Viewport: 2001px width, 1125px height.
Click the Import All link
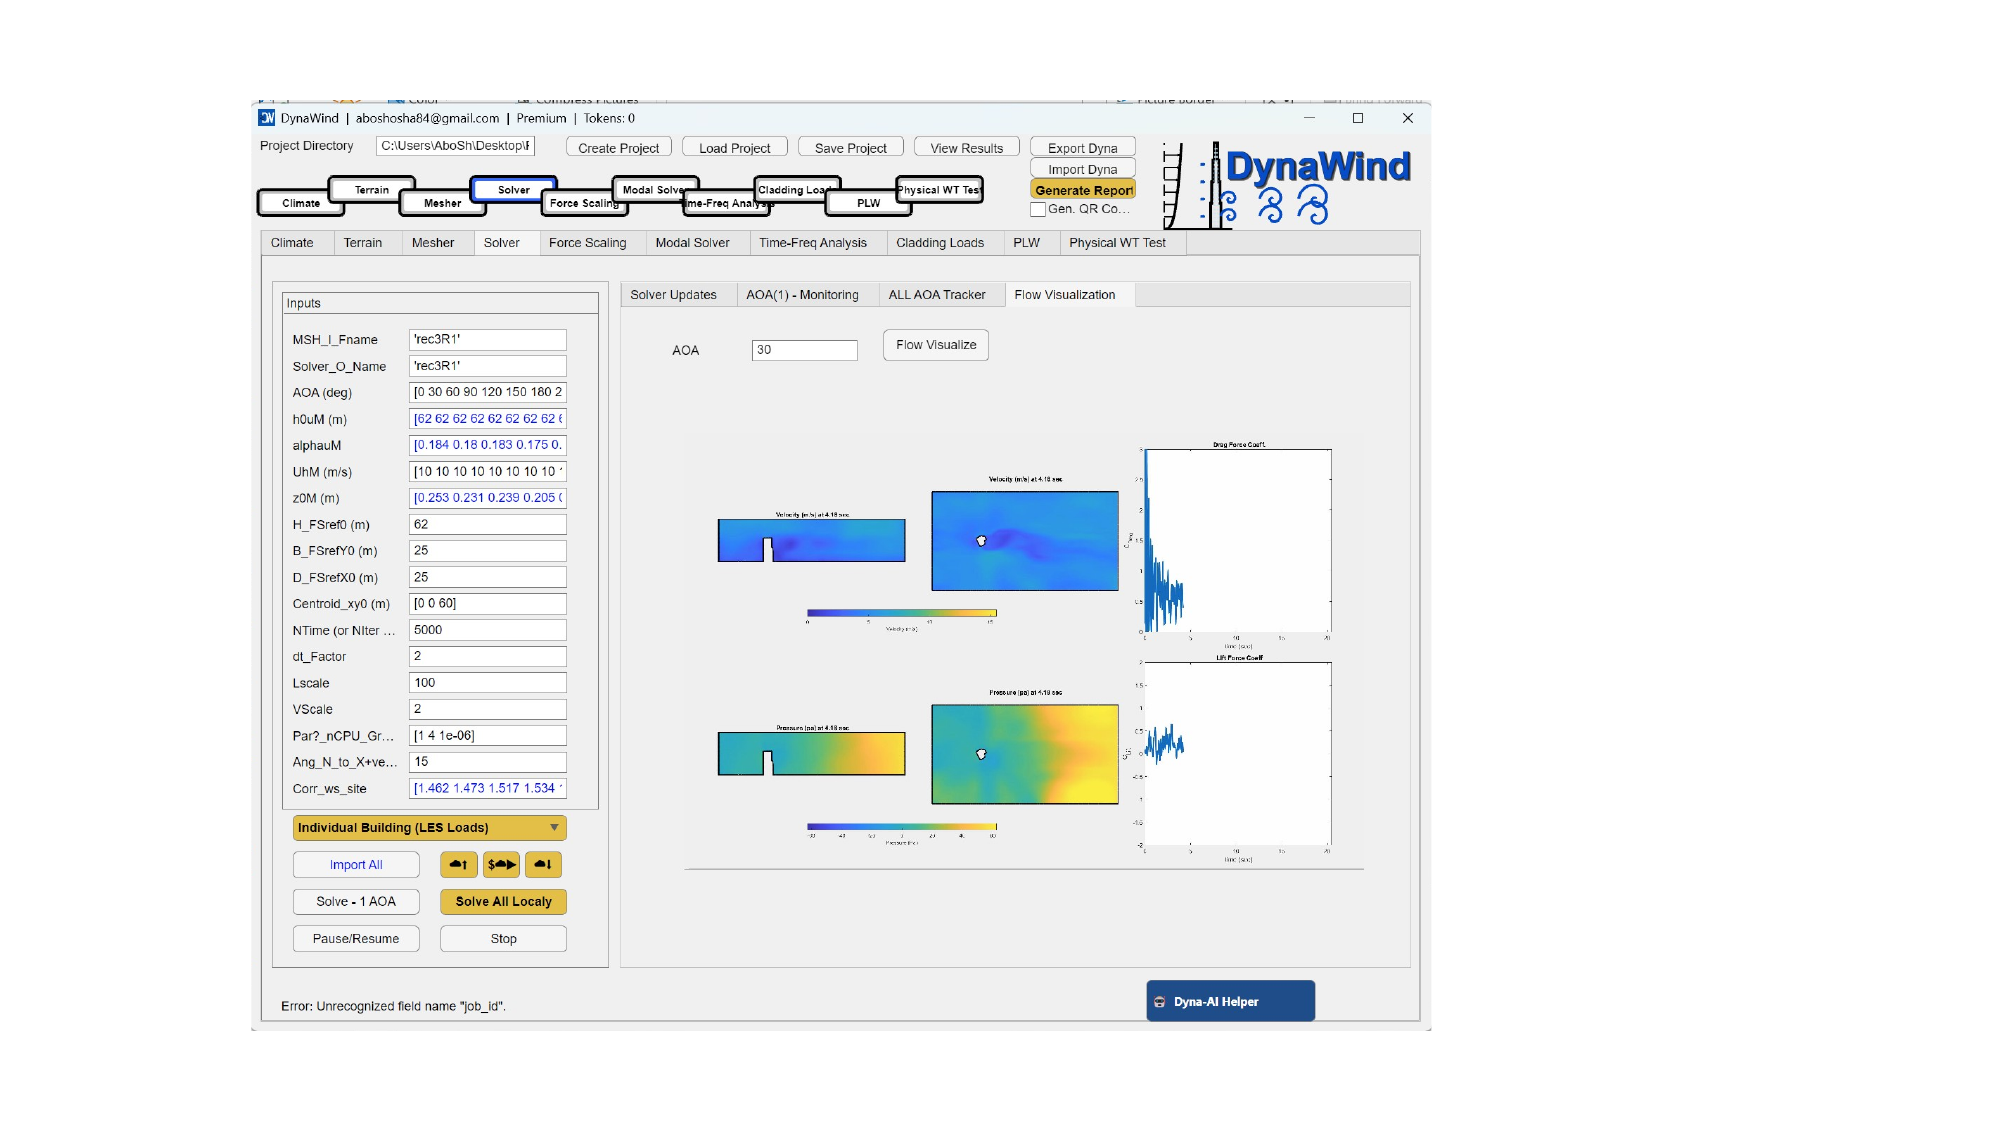(x=355, y=864)
